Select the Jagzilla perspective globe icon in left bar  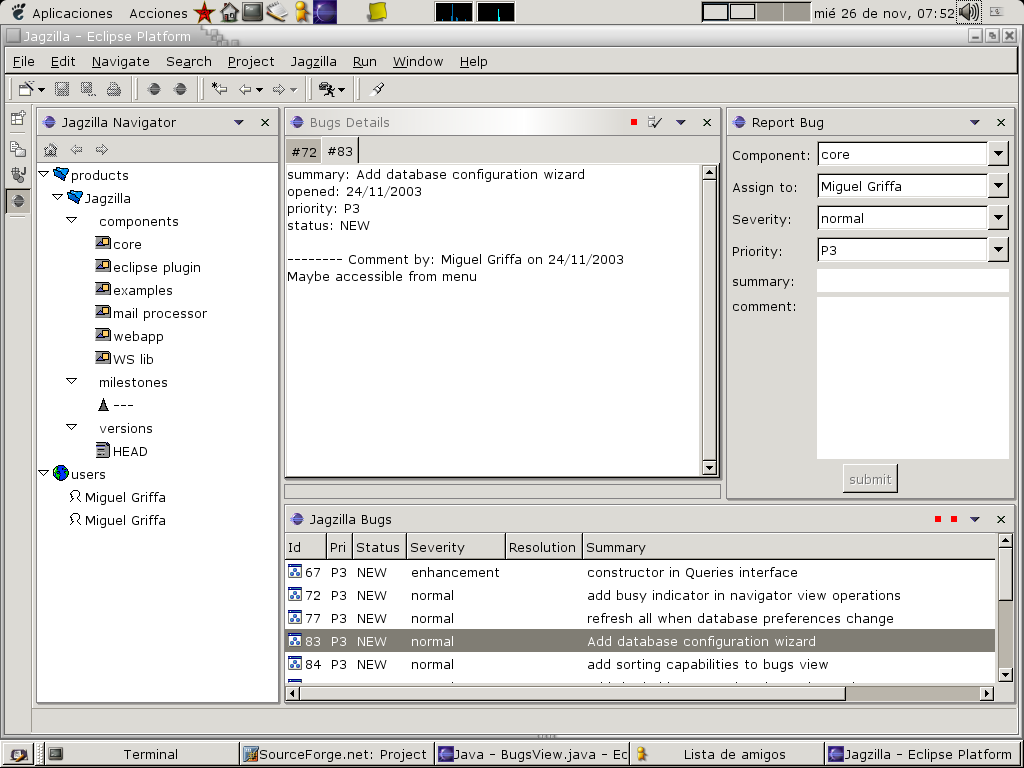tap(18, 200)
